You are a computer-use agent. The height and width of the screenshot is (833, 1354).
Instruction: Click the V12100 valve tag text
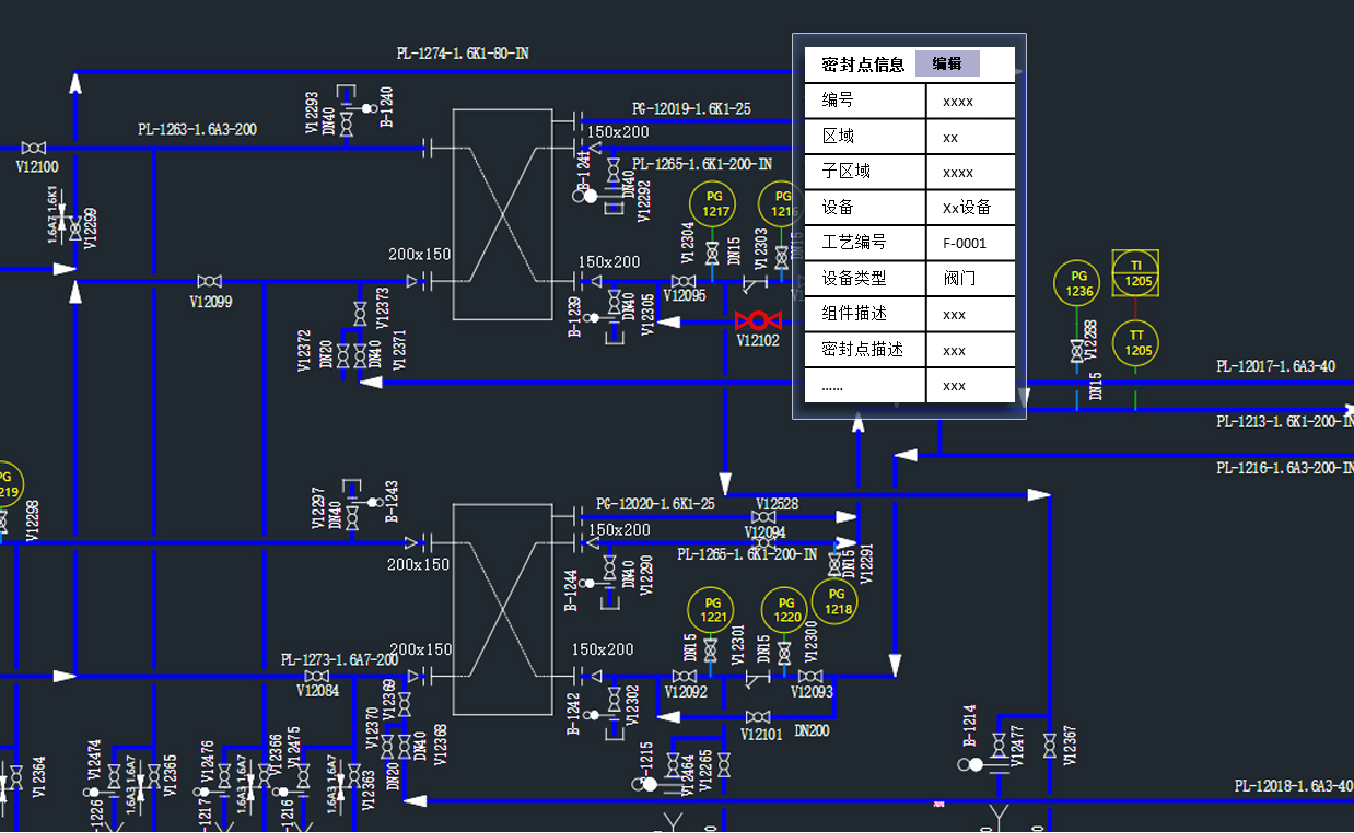(36, 167)
